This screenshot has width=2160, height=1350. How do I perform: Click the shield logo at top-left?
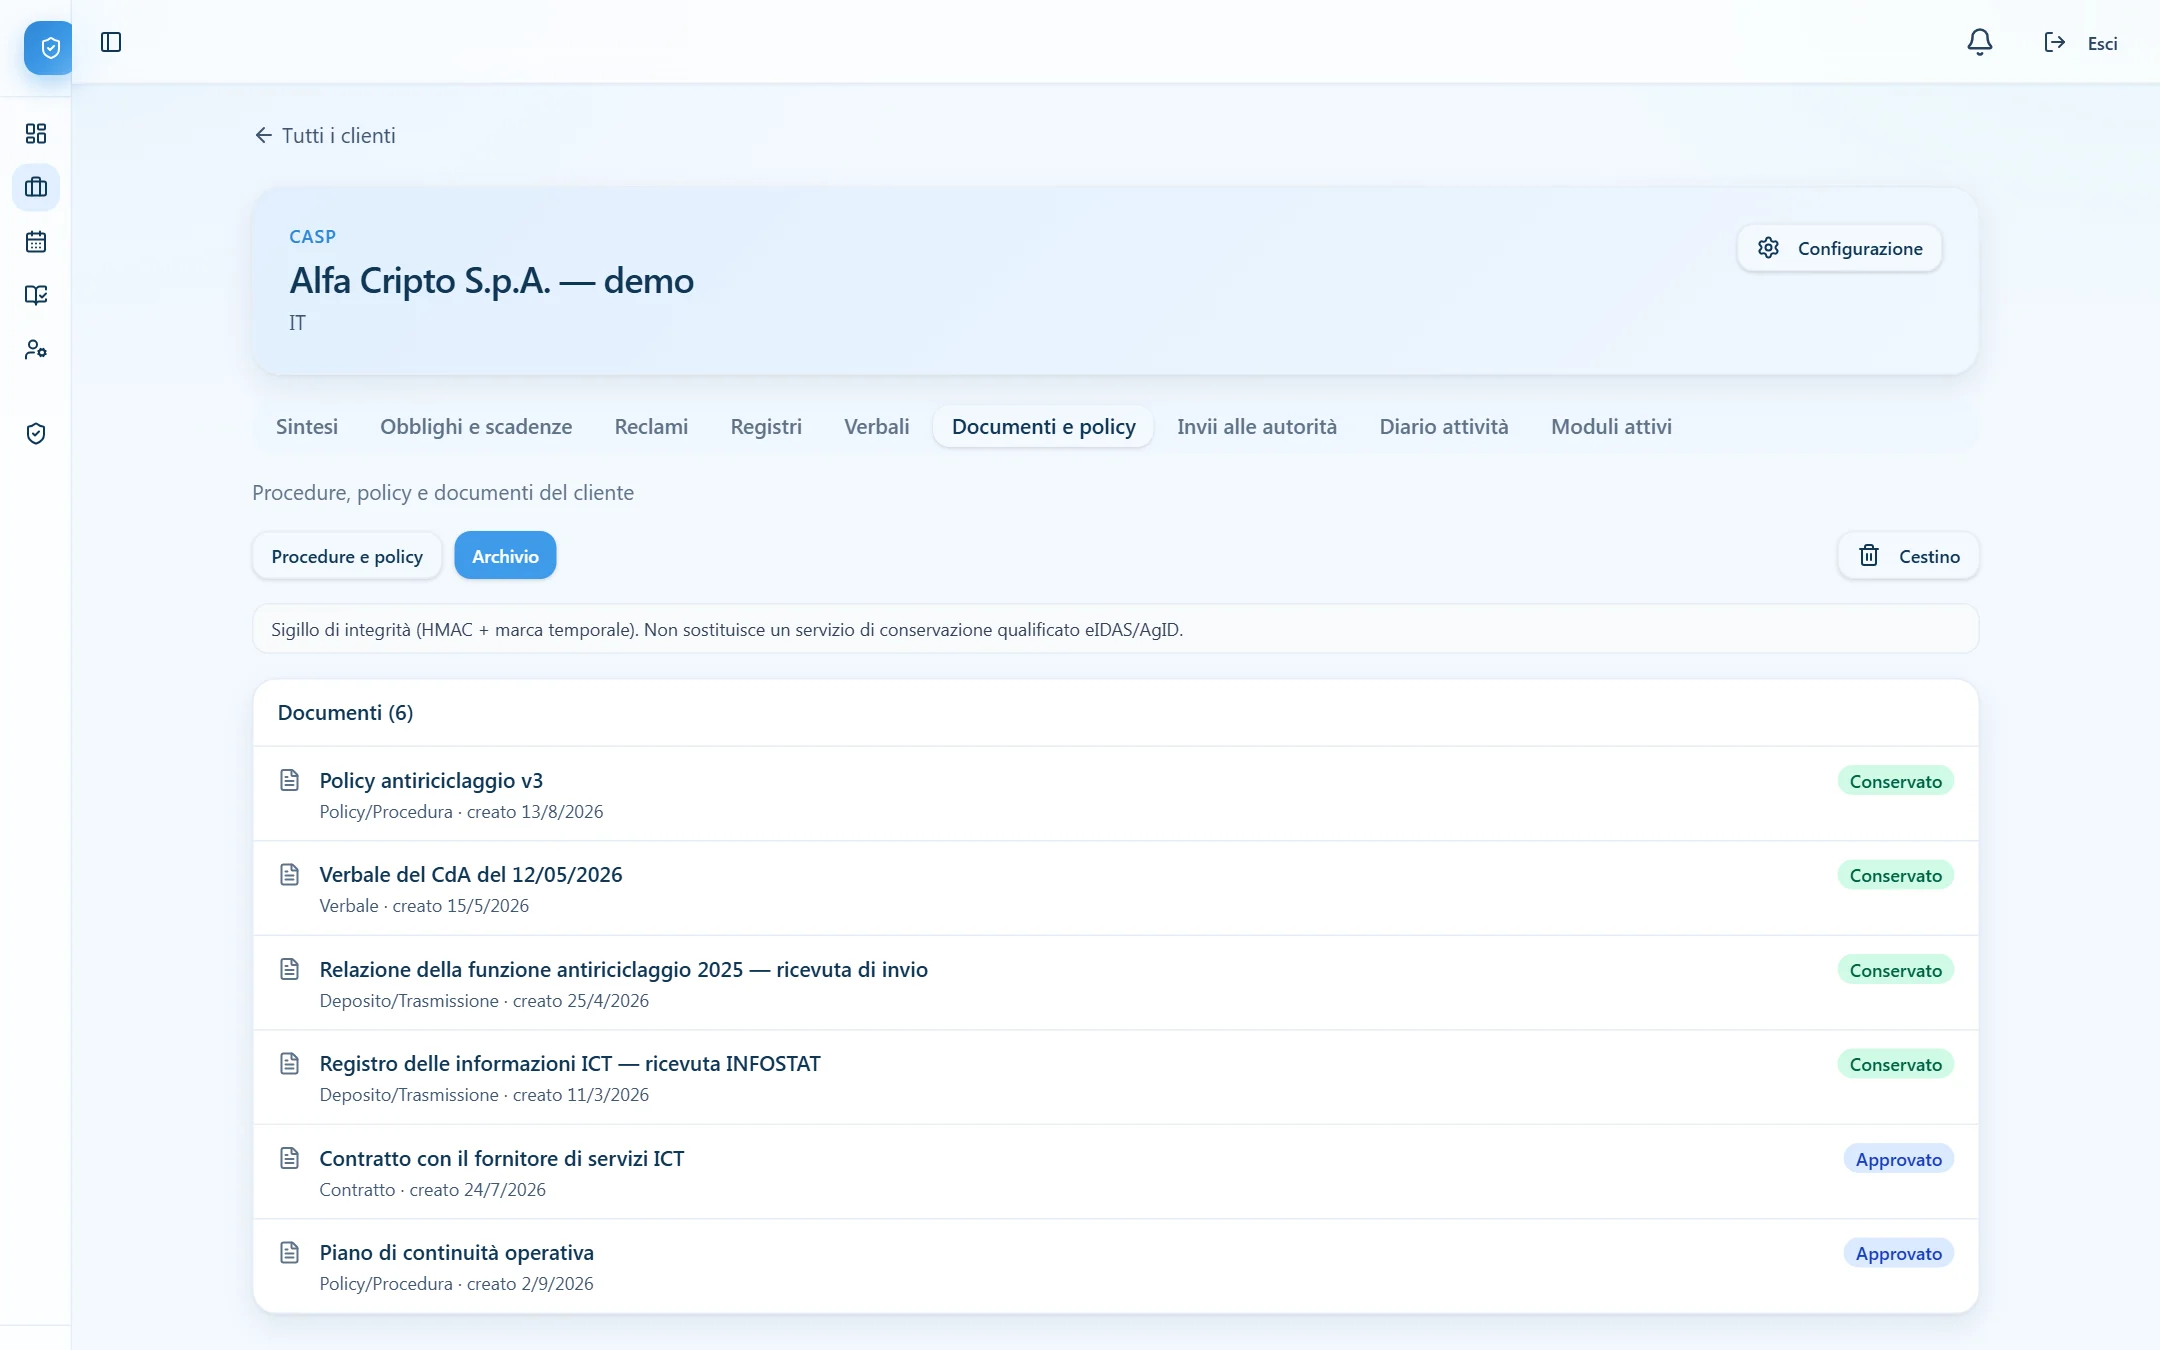[48, 47]
